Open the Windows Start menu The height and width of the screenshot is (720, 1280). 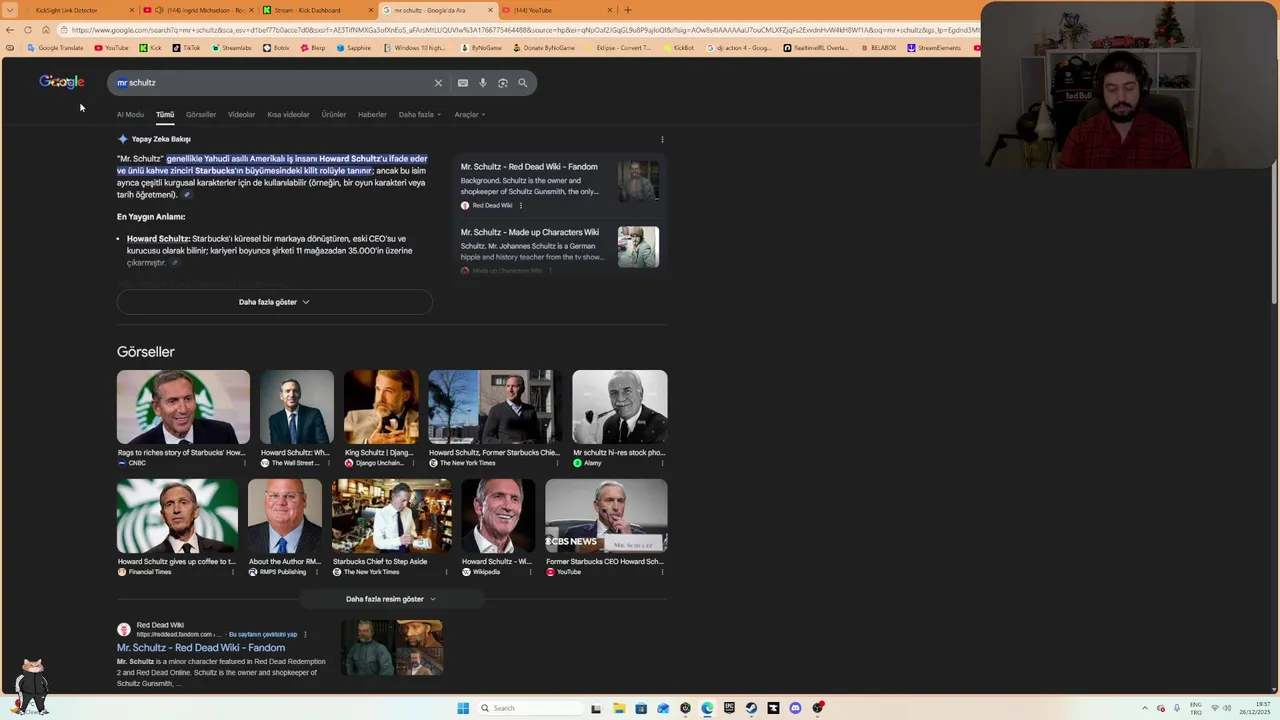pos(463,708)
